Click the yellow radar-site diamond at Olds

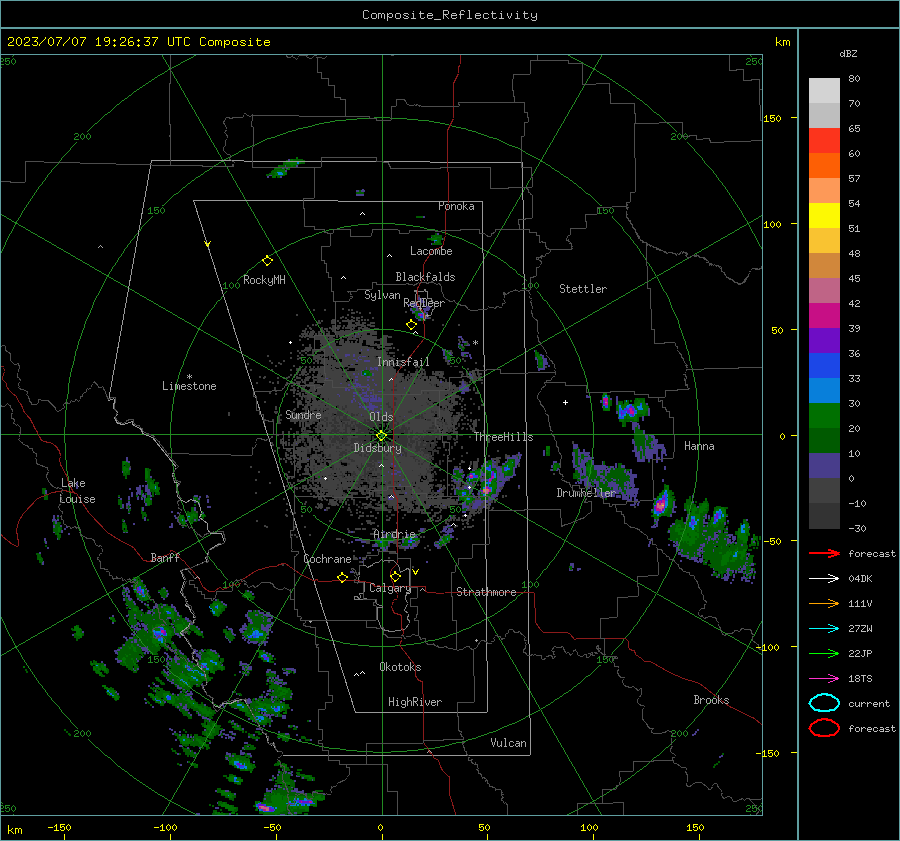pos(381,436)
